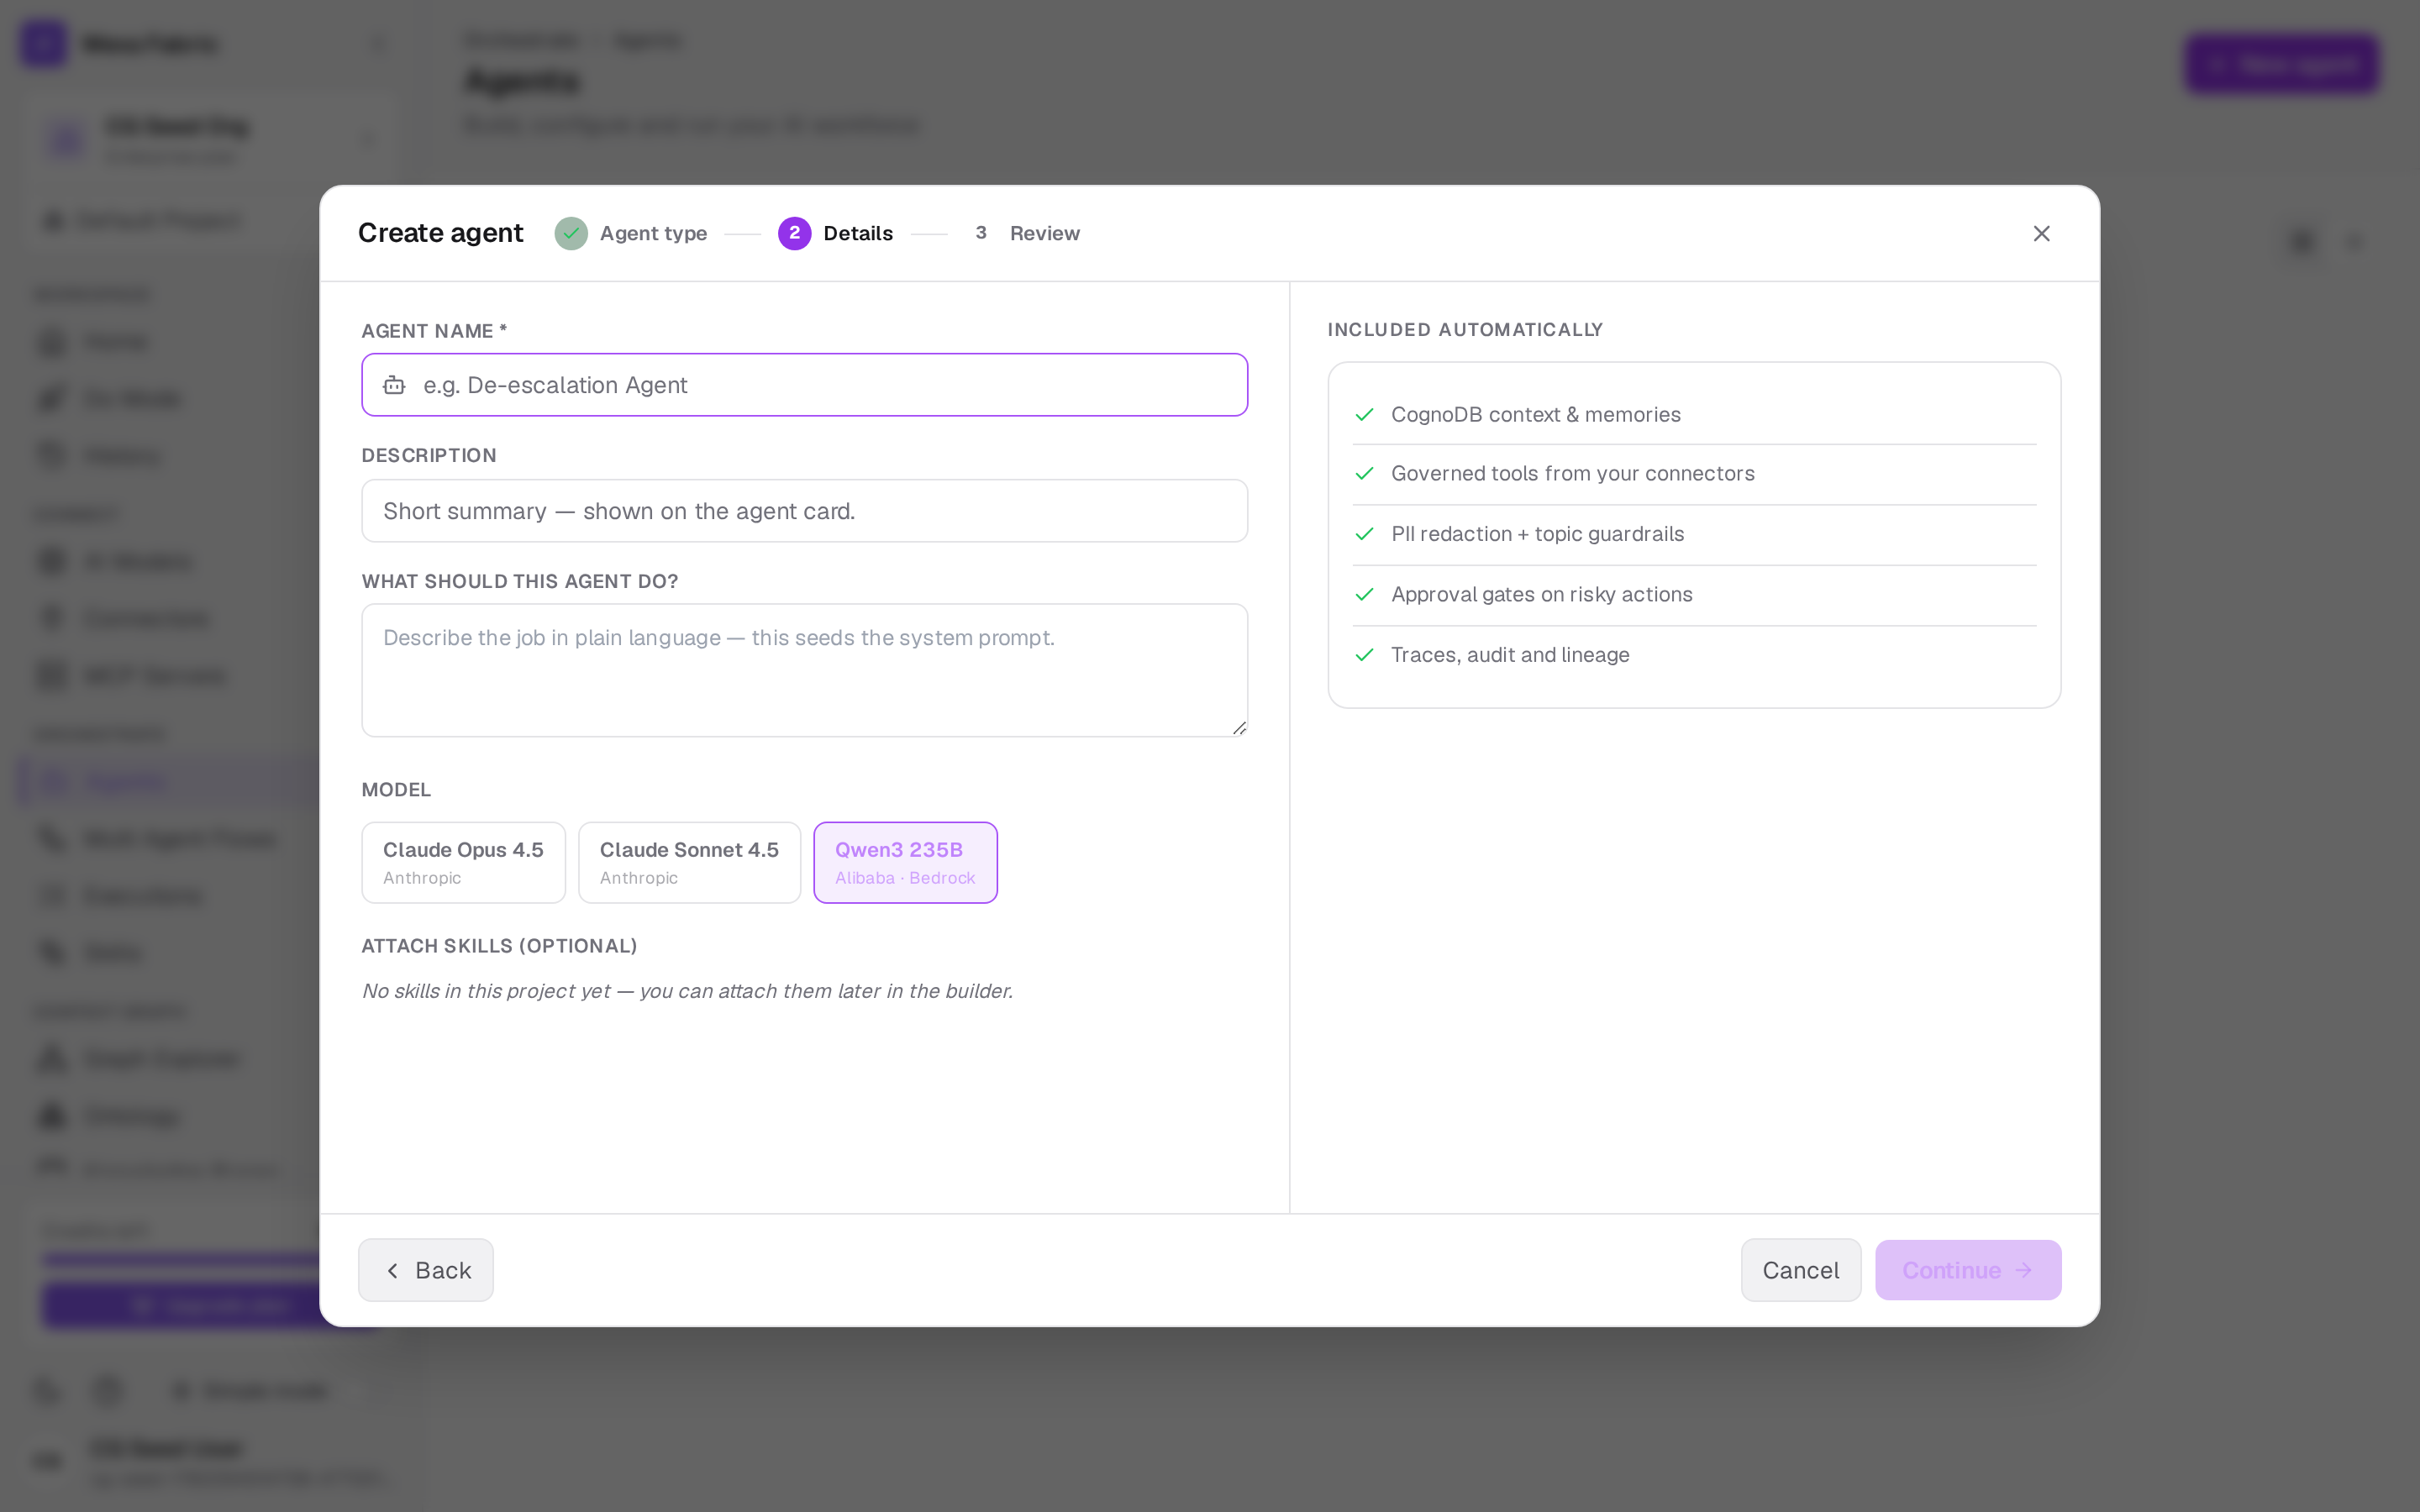Click the Continue button
Viewport: 2420px width, 1512px height.
pyautogui.click(x=1967, y=1270)
